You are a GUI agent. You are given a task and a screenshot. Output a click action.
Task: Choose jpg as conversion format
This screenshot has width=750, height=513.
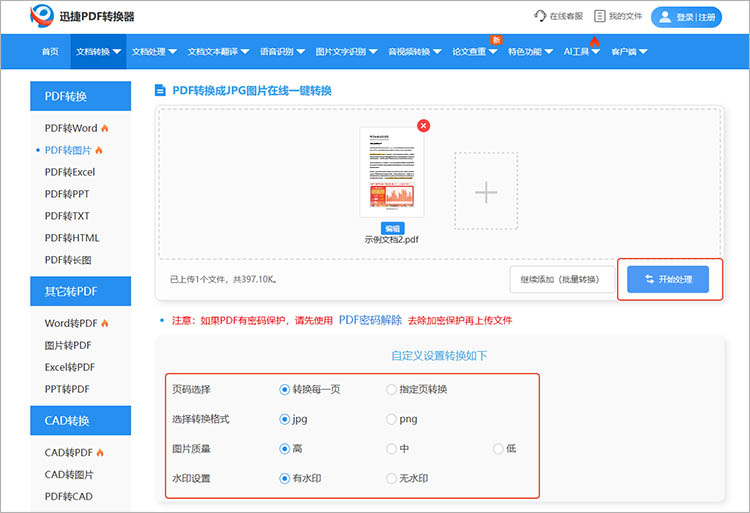pyautogui.click(x=285, y=419)
